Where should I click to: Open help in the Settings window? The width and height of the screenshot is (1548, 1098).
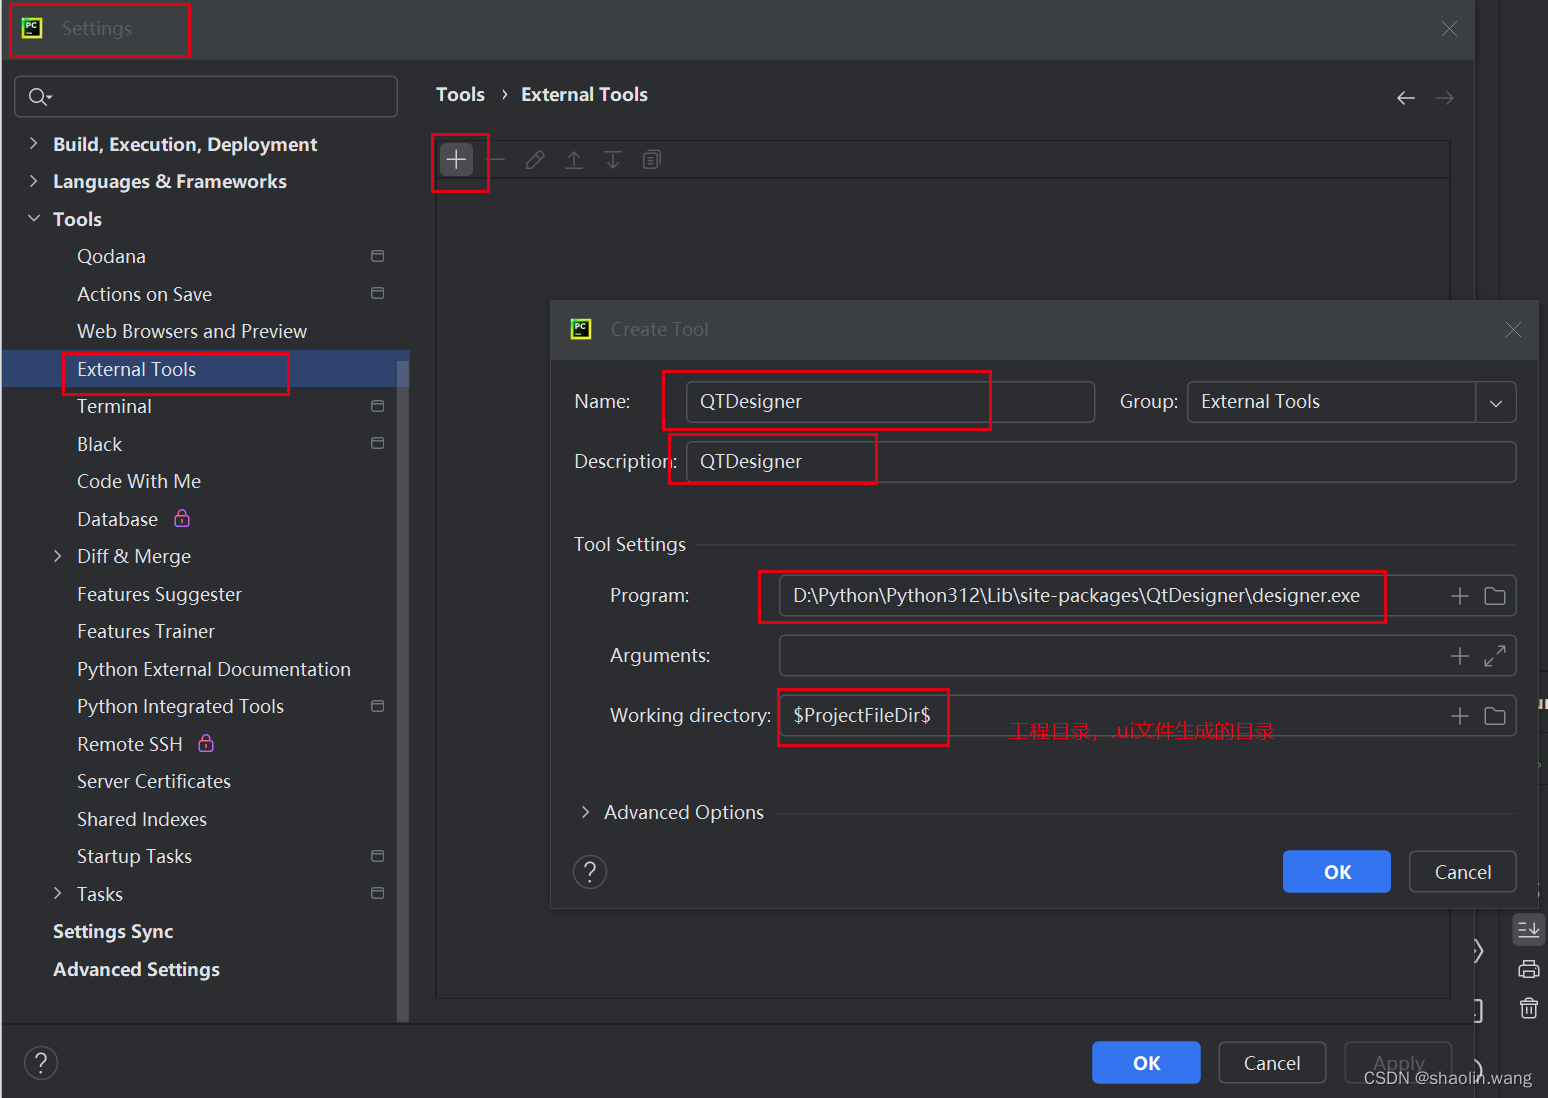41,1063
